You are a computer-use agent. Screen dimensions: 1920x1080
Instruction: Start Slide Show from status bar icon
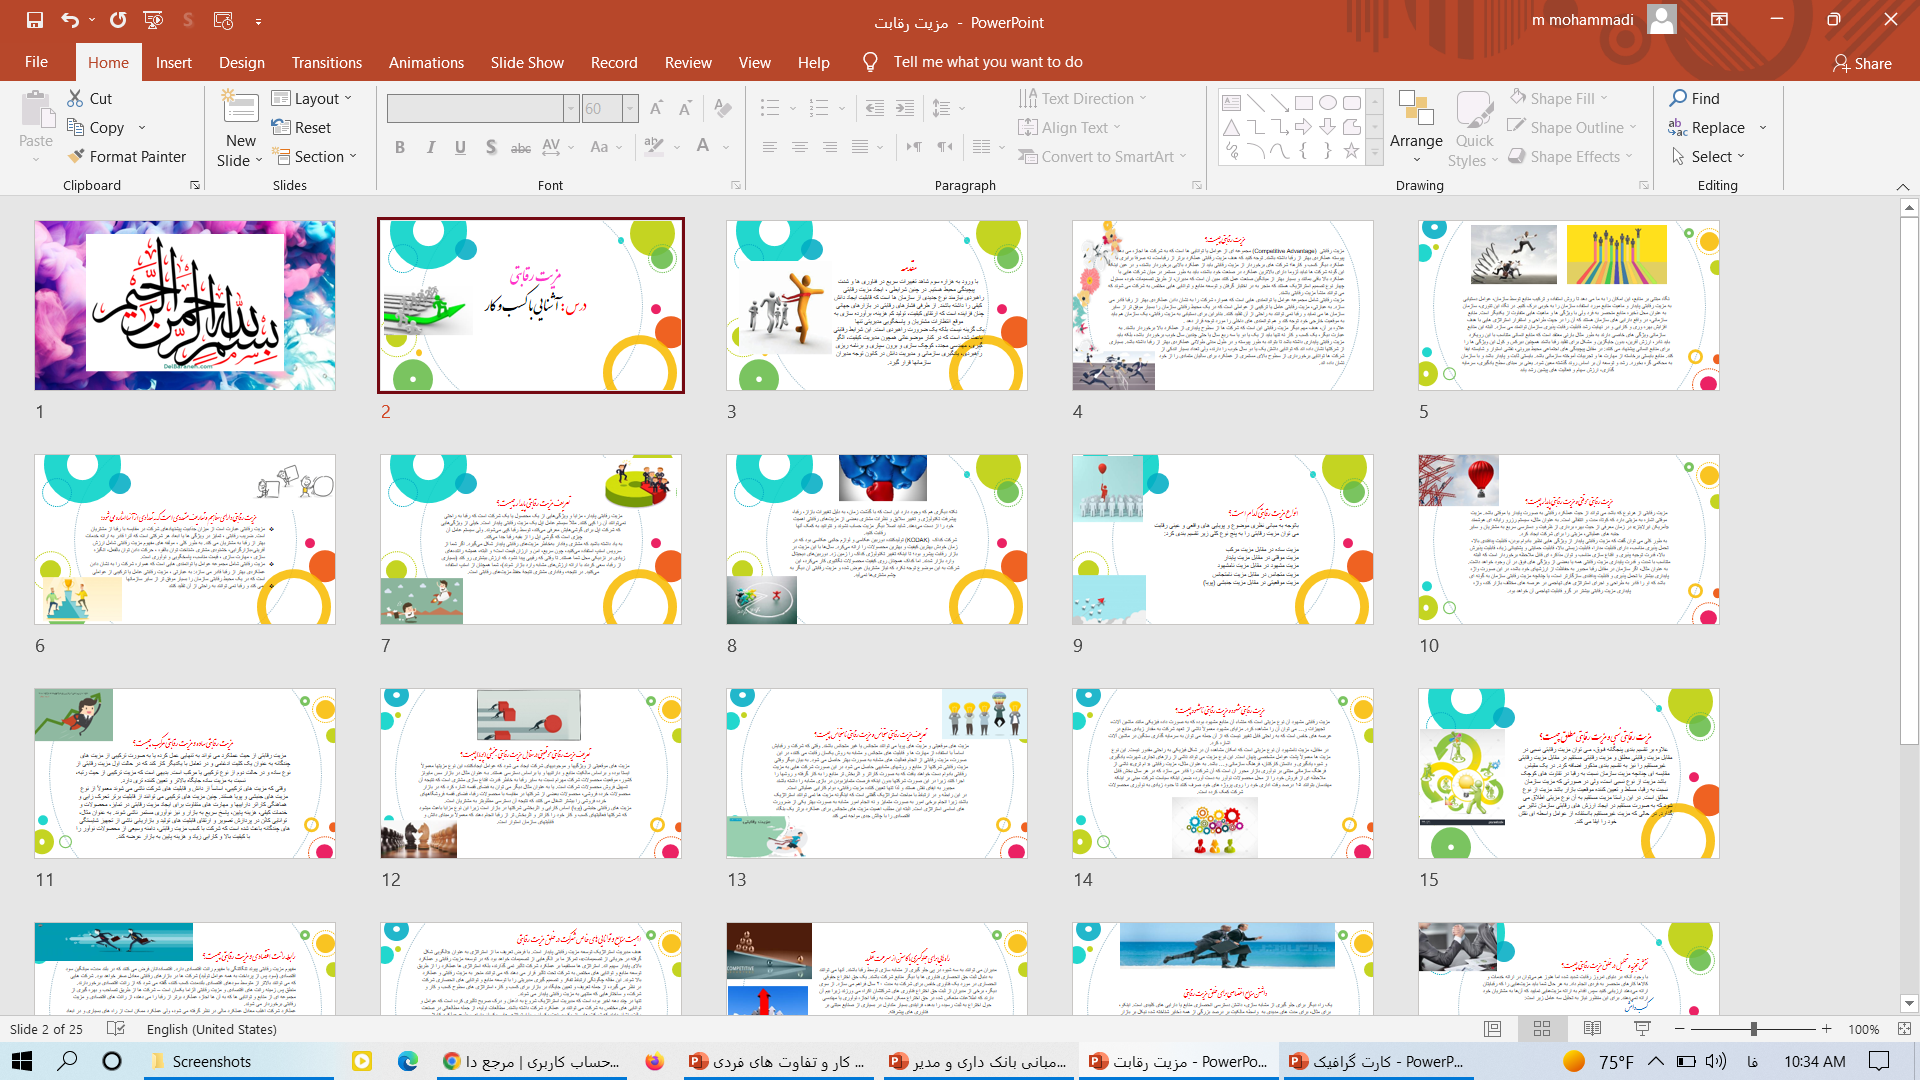[1642, 1029]
